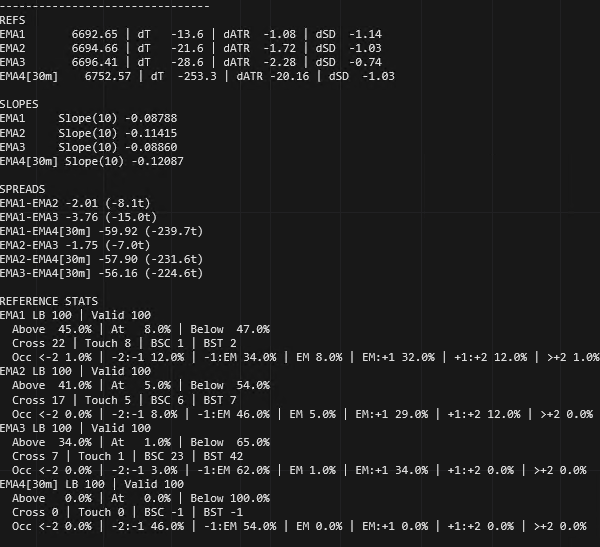Screen dimensions: 600x547
Task: Click the EMA3-EMA4[30m] spread line
Action: pos(100,273)
